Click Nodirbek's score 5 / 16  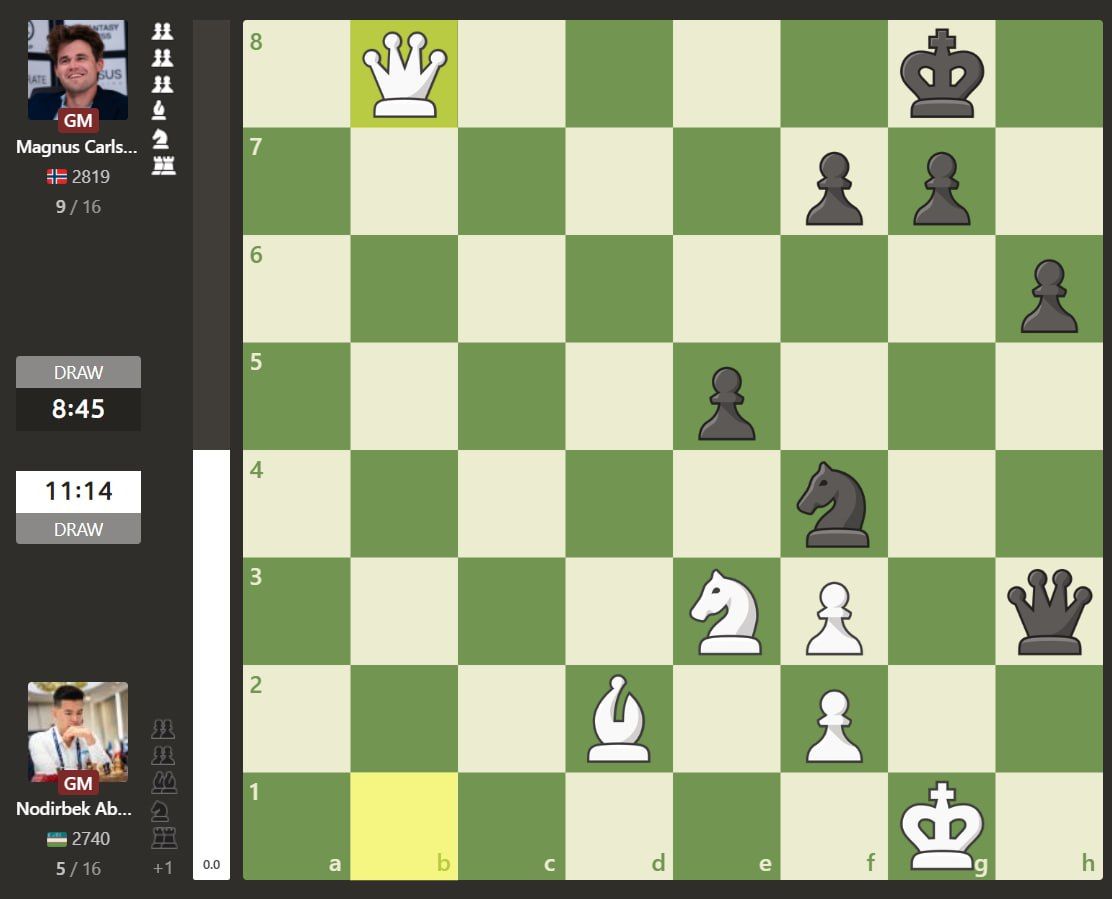78,869
